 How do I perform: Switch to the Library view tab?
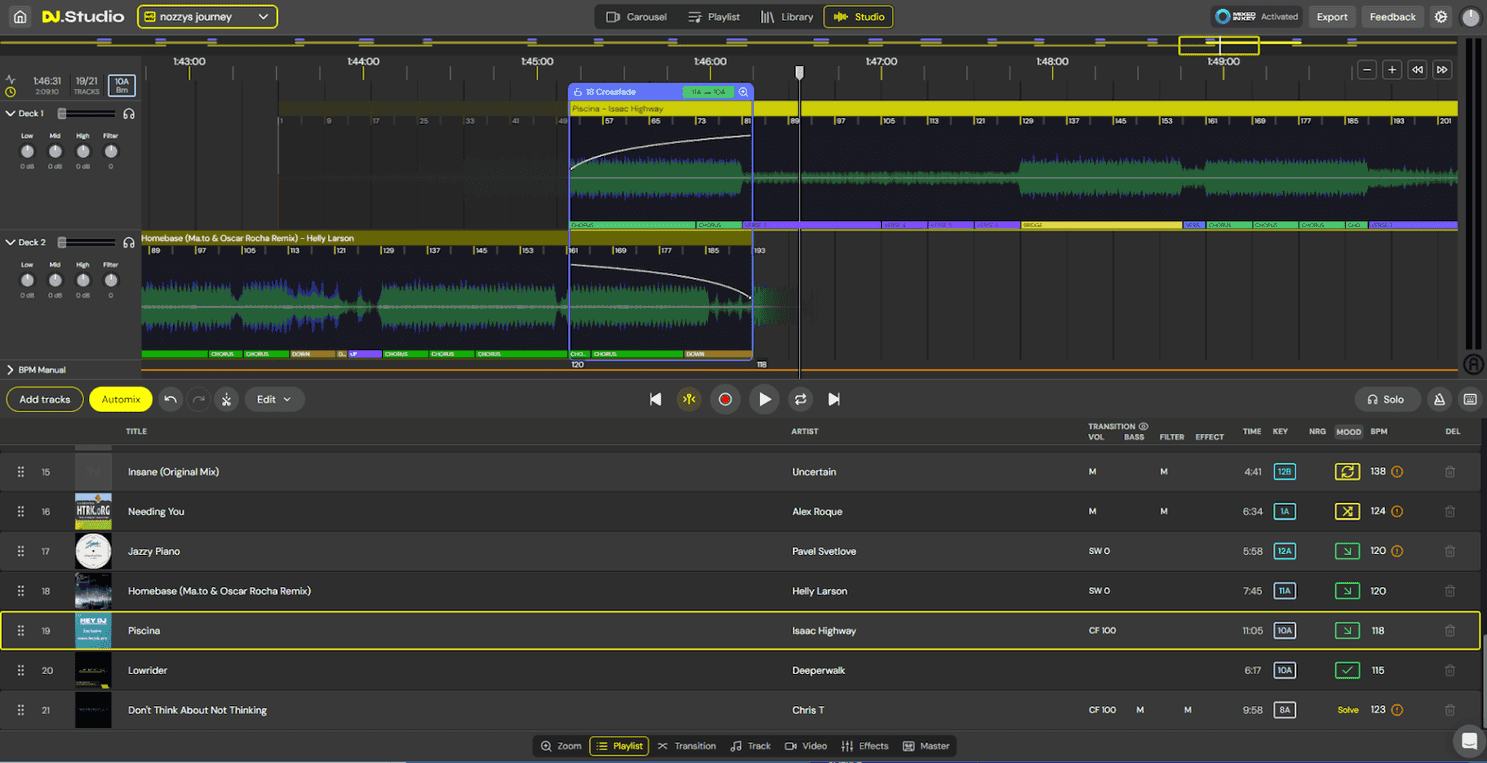786,17
